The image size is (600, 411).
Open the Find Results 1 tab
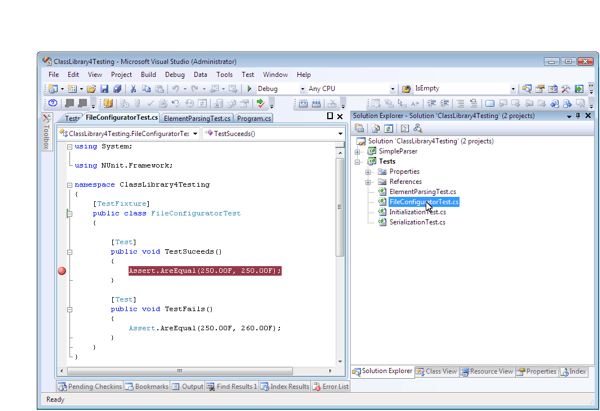pos(232,387)
